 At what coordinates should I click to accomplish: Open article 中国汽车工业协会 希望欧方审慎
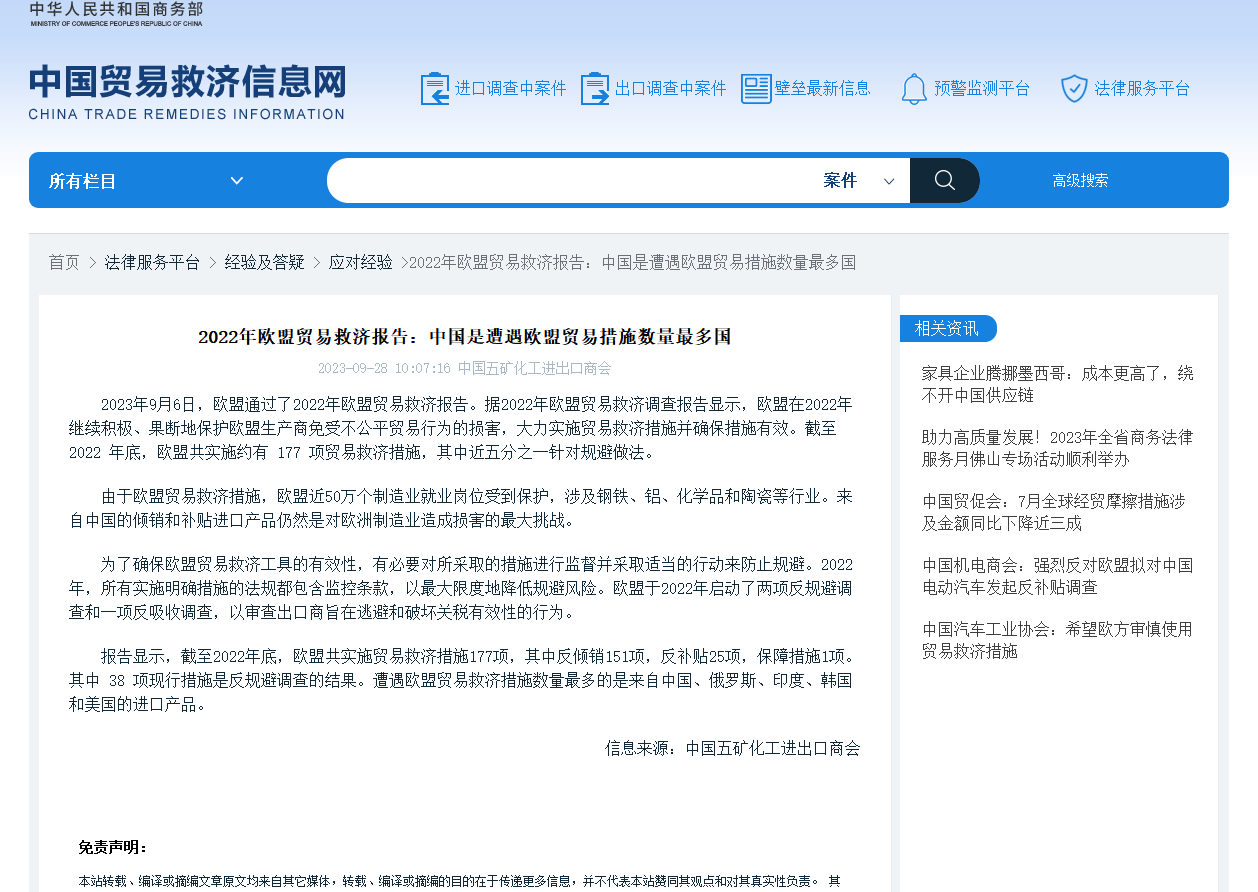[x=1058, y=640]
